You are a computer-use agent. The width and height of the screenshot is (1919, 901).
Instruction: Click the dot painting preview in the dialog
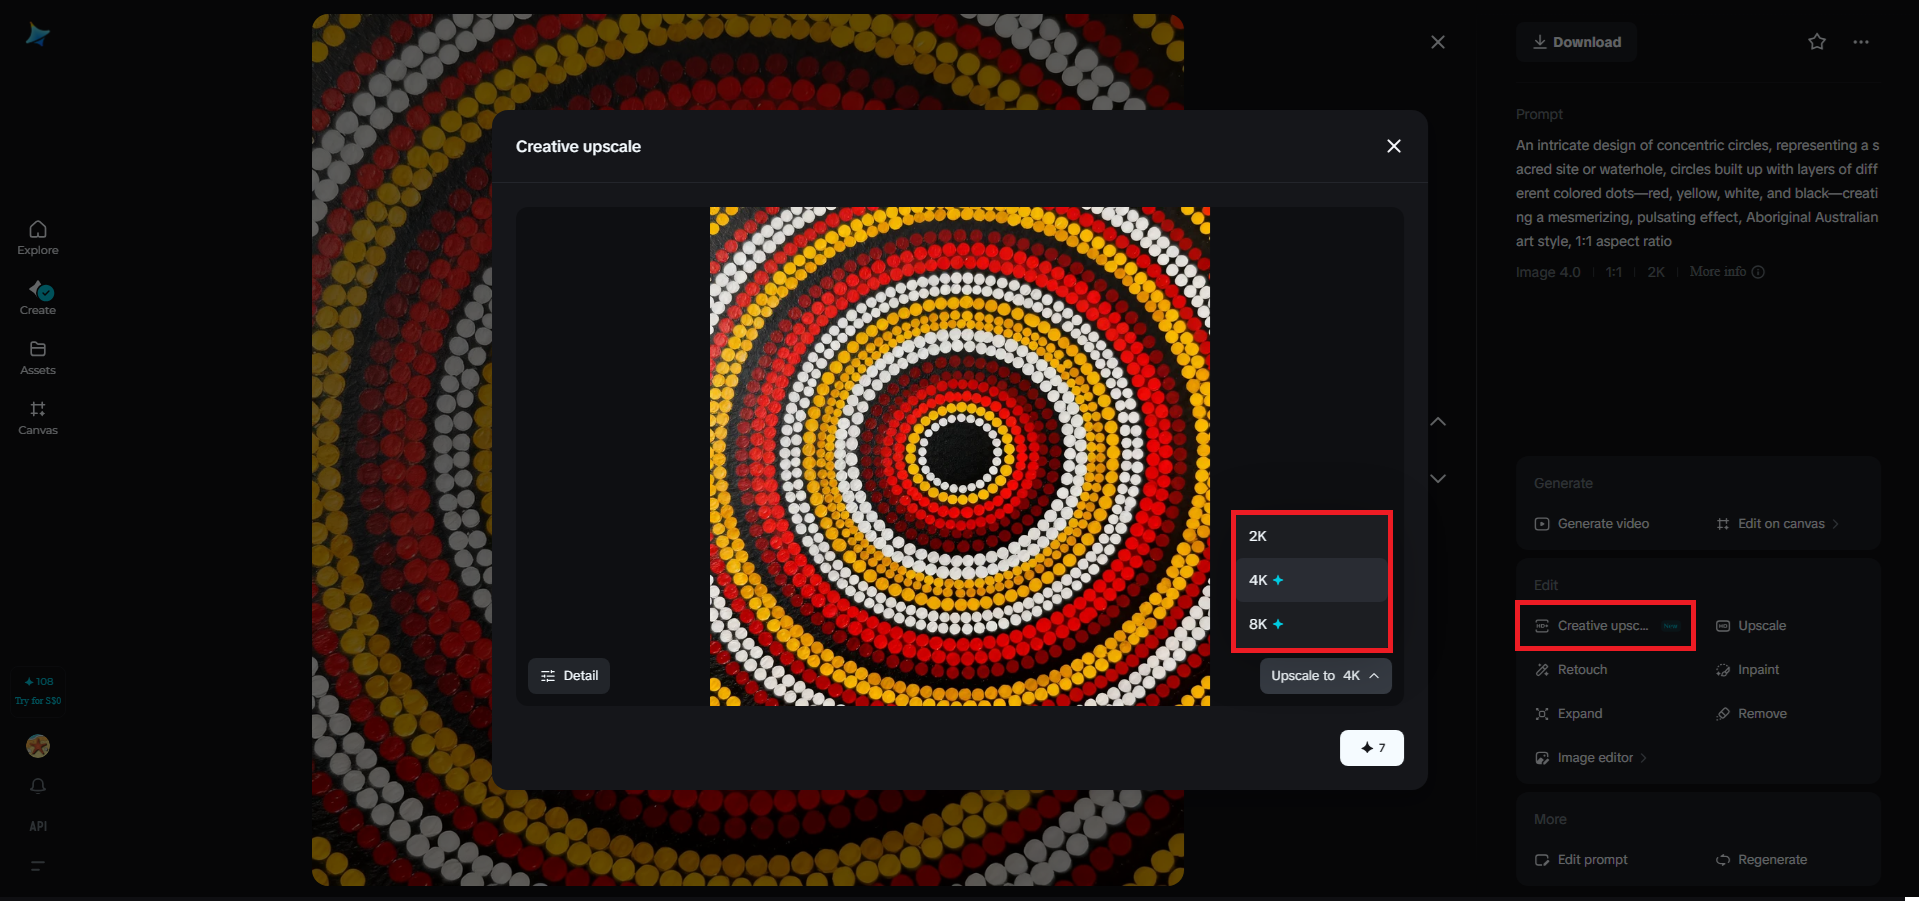click(x=960, y=456)
